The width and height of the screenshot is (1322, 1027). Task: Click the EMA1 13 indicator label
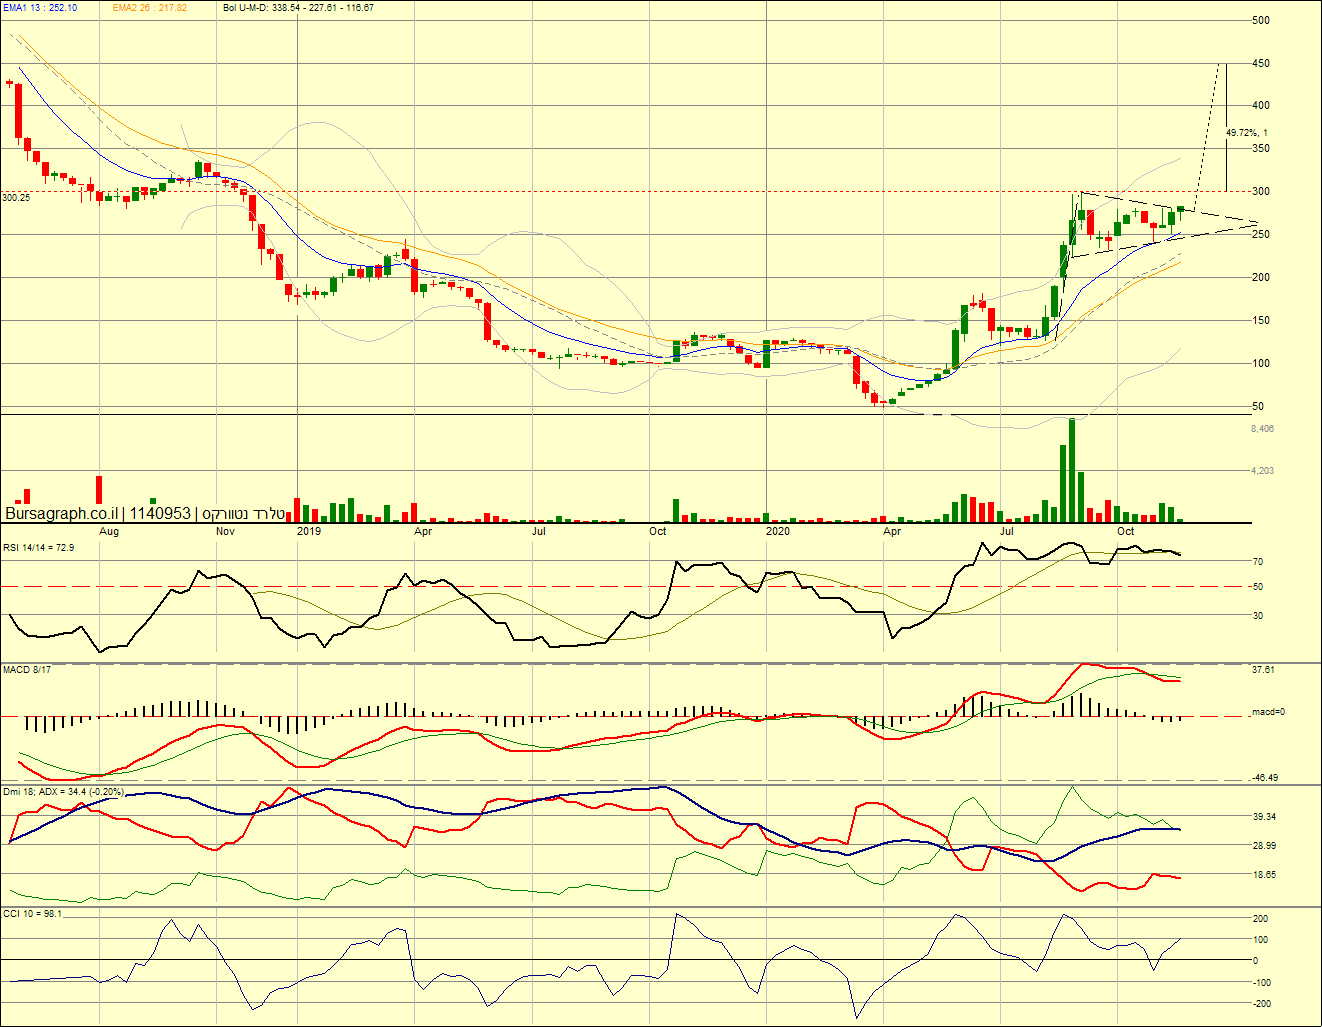(x=39, y=8)
